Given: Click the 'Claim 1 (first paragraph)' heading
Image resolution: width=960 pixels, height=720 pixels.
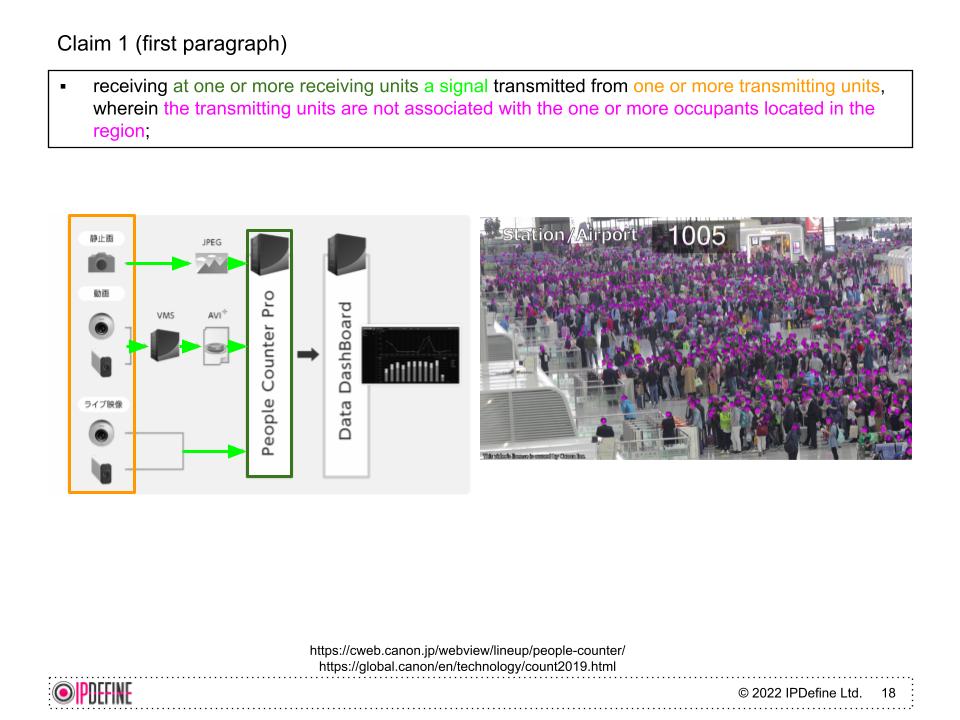Looking at the screenshot, I should 172,43.
